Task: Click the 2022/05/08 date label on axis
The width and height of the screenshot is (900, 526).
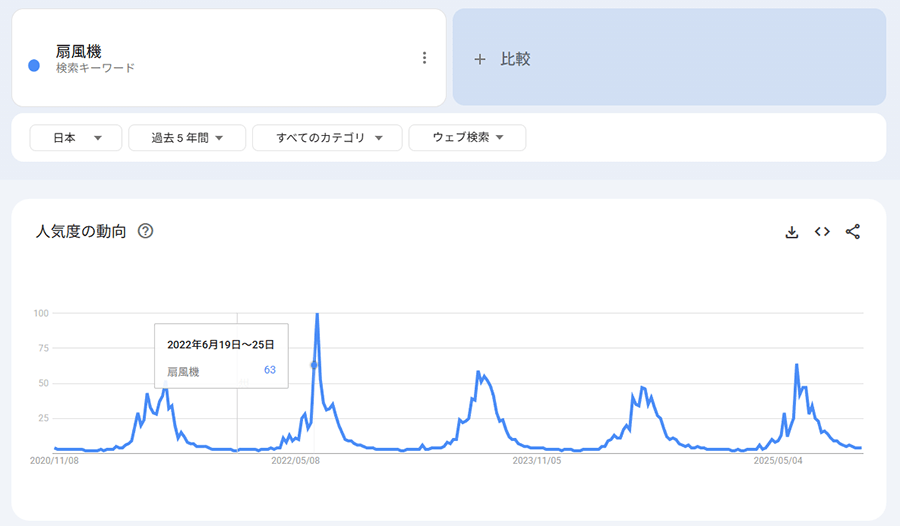Action: [295, 461]
